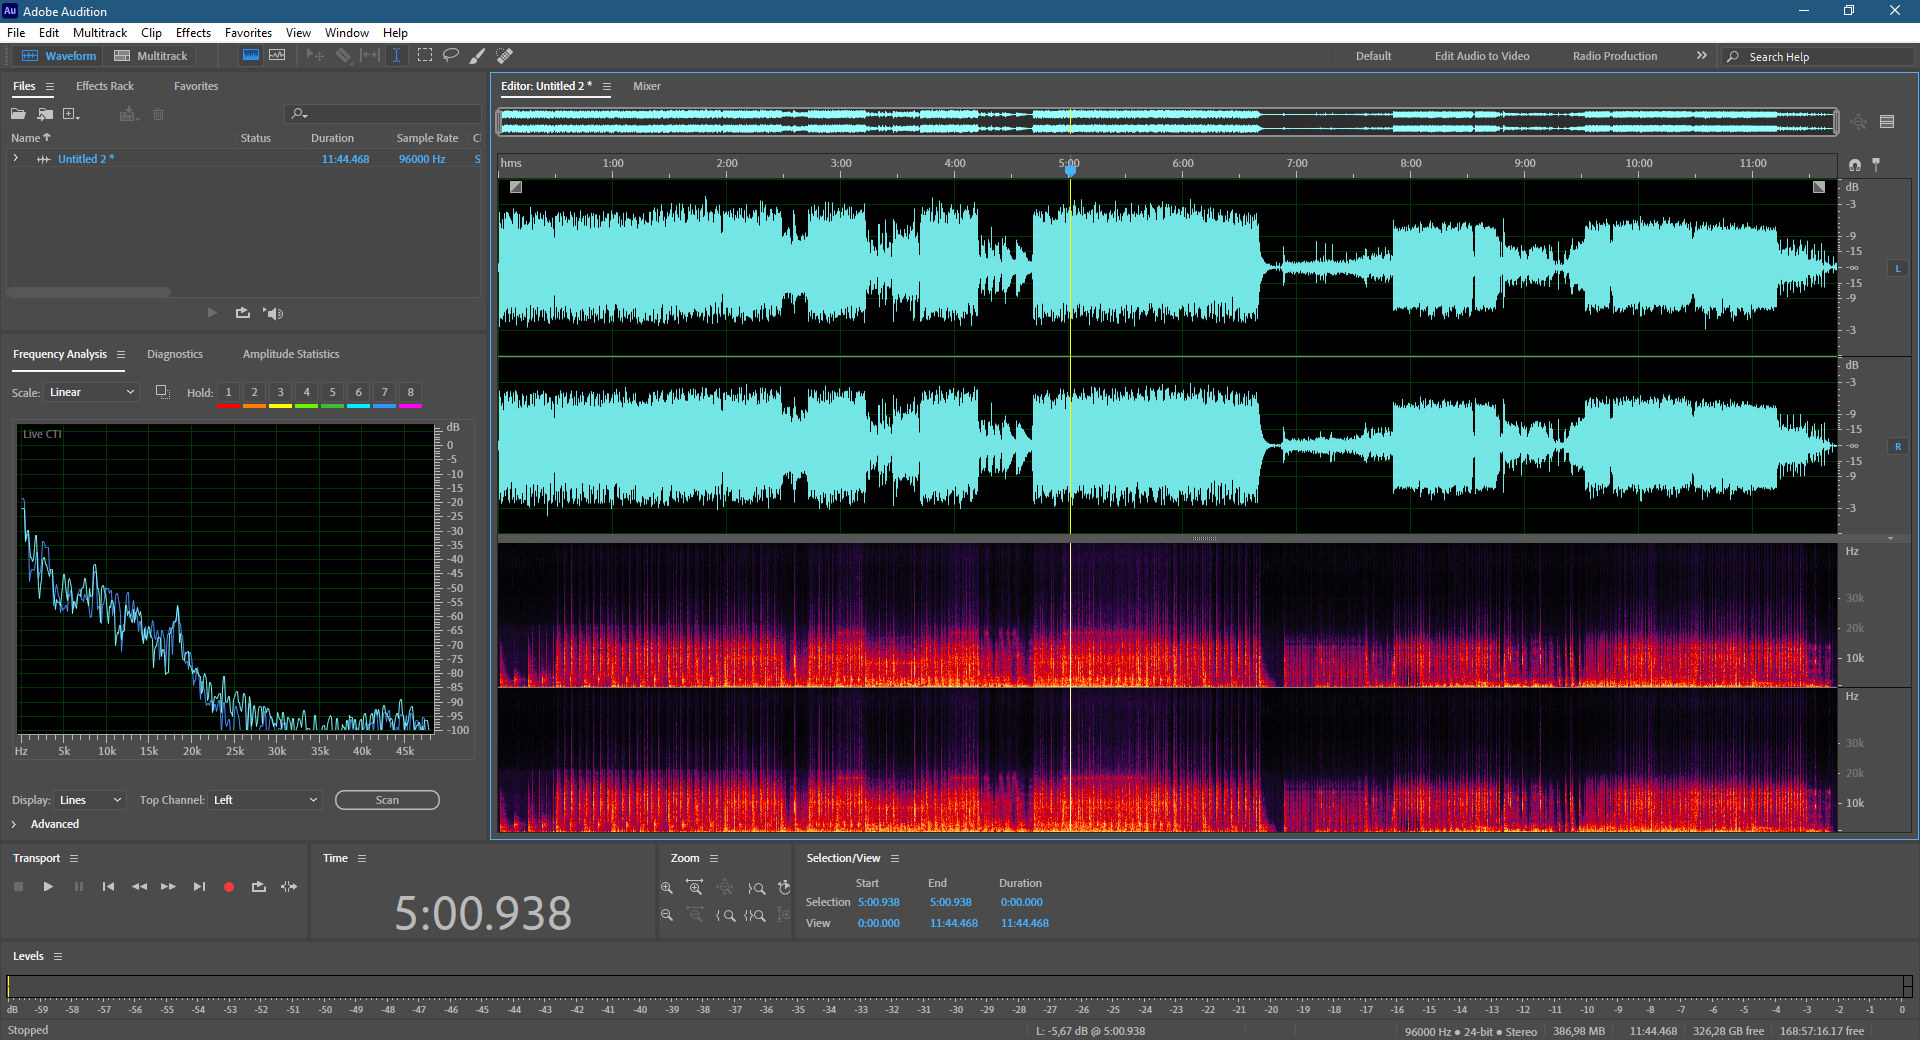
Task: Open the Scale dropdown set to Linear
Action: click(x=92, y=392)
